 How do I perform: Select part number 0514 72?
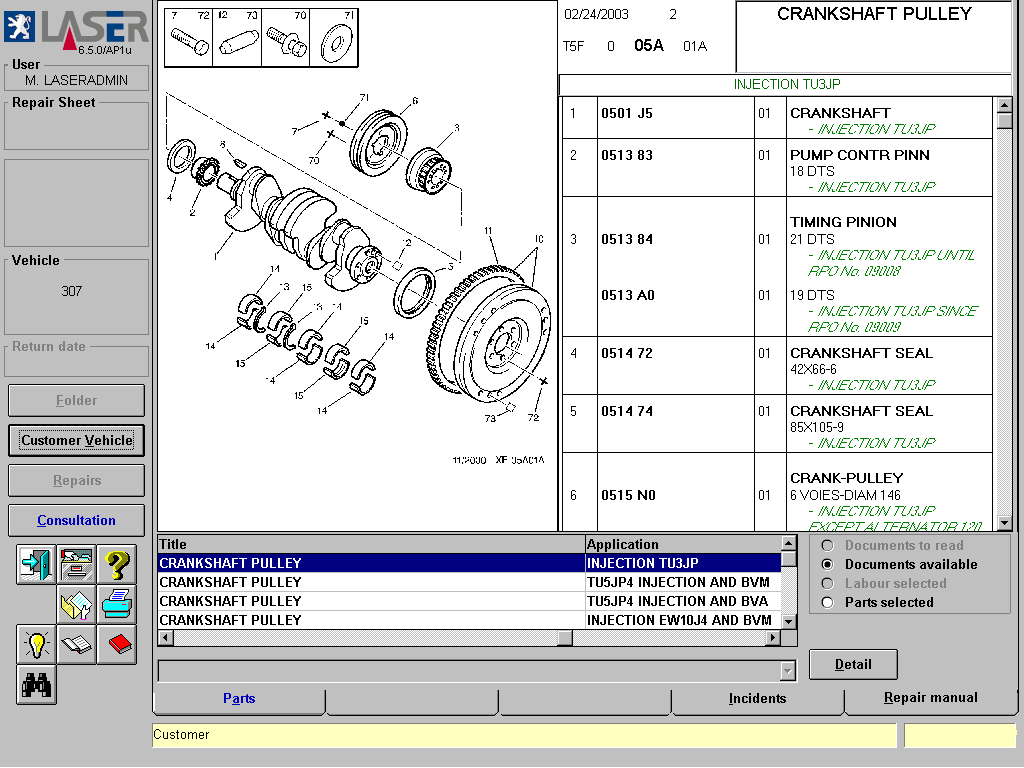627,353
